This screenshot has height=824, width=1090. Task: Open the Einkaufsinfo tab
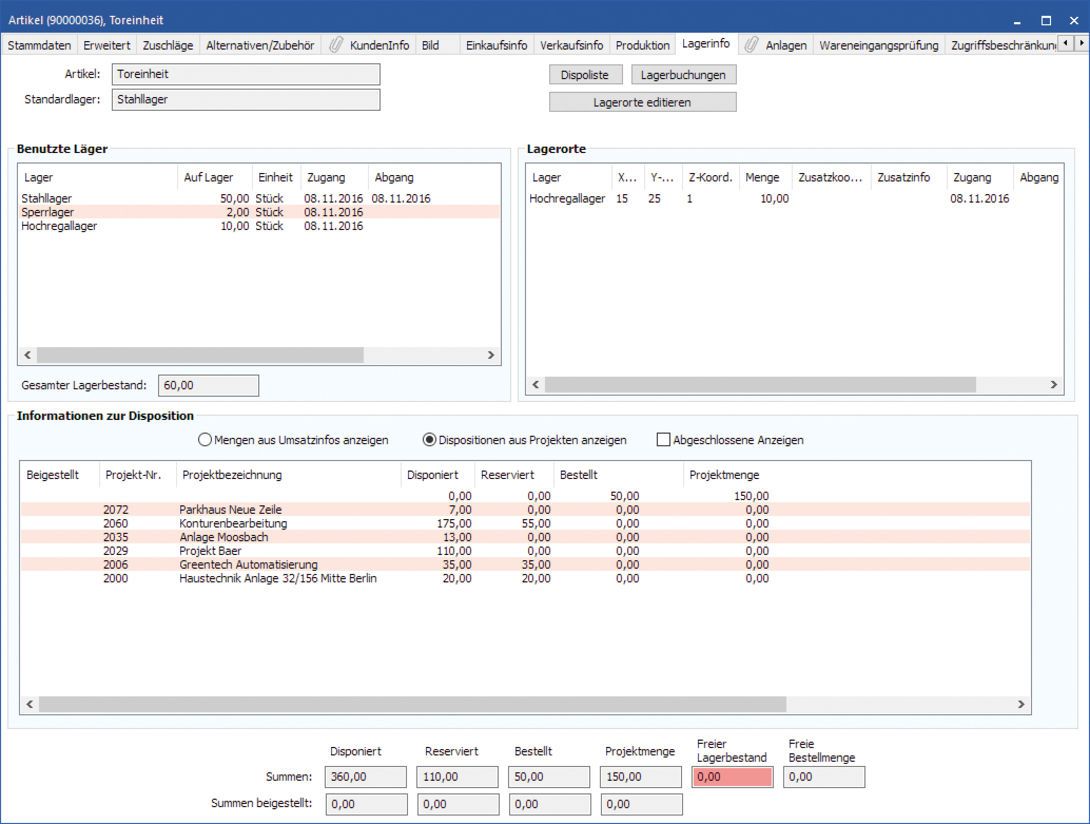(496, 45)
